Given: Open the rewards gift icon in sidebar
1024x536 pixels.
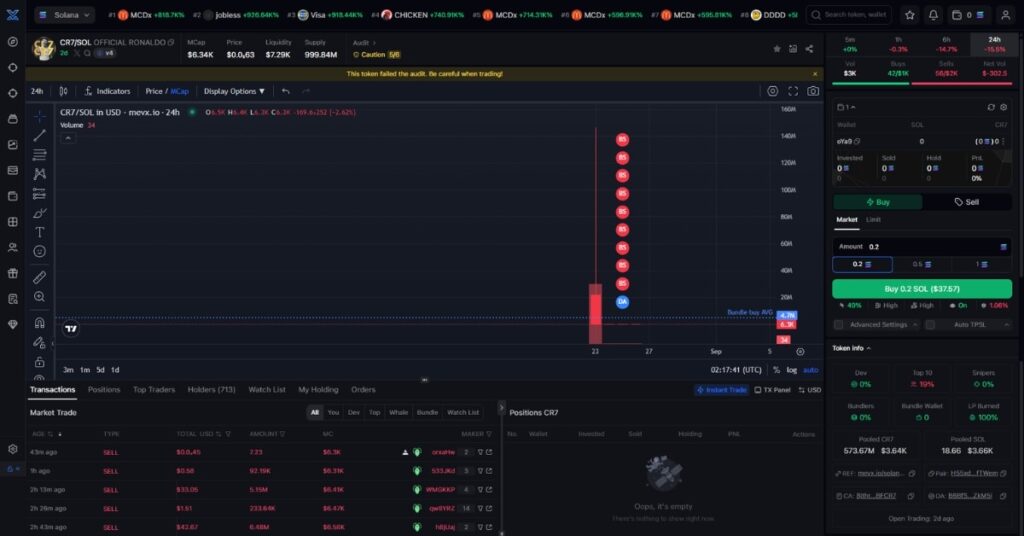Looking at the screenshot, I should (x=12, y=273).
